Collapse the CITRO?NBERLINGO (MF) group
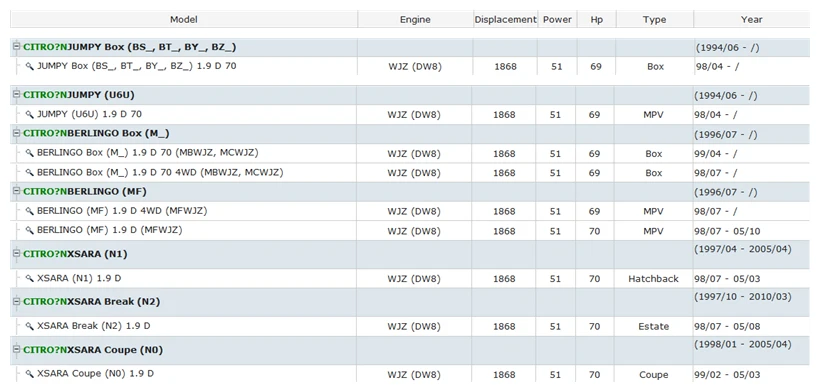The height and width of the screenshot is (392, 820). pos(17,191)
